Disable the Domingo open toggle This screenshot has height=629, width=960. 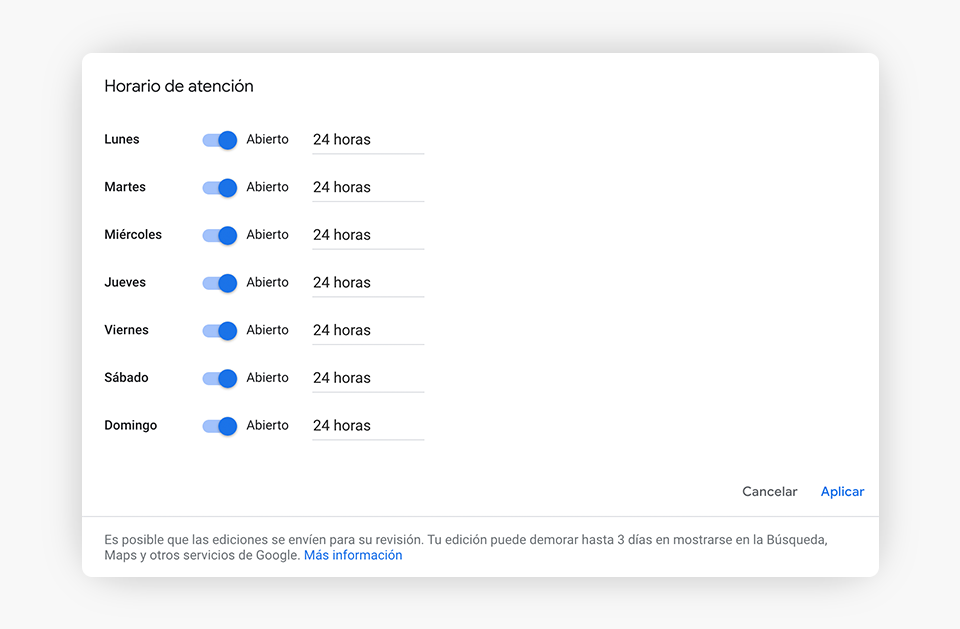pyautogui.click(x=220, y=426)
